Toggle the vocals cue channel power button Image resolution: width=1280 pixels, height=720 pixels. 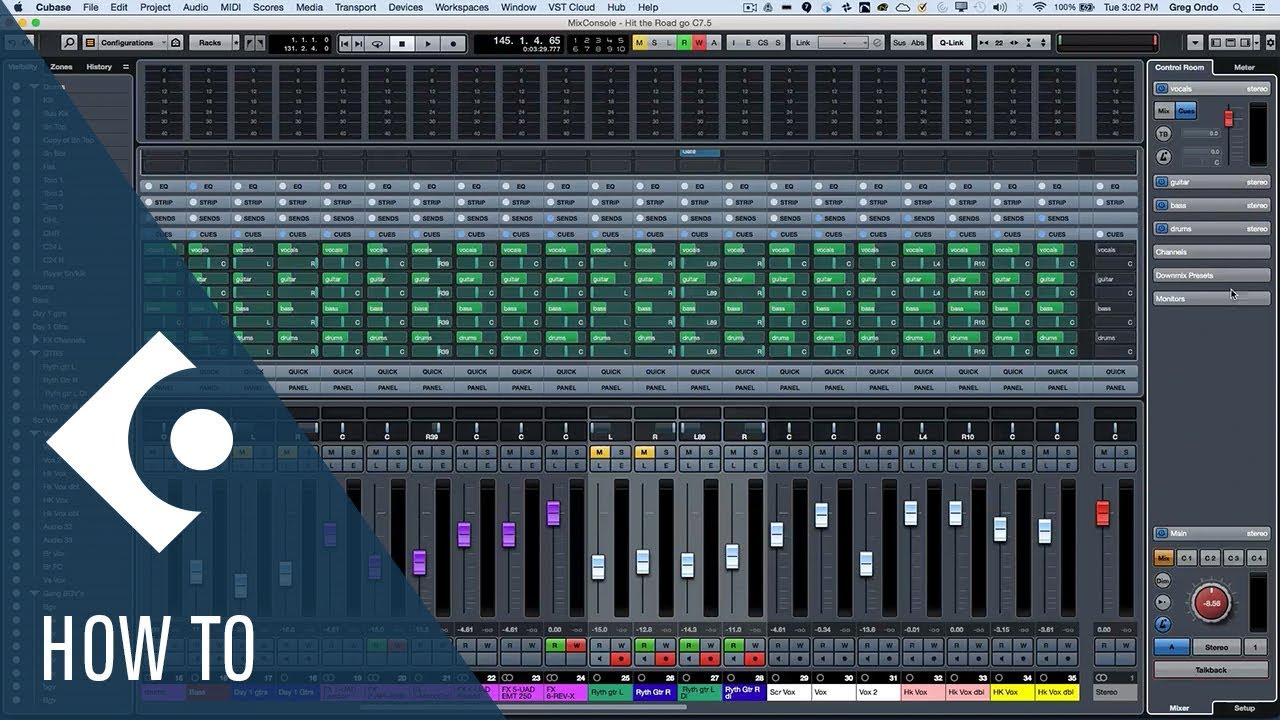coord(1162,88)
